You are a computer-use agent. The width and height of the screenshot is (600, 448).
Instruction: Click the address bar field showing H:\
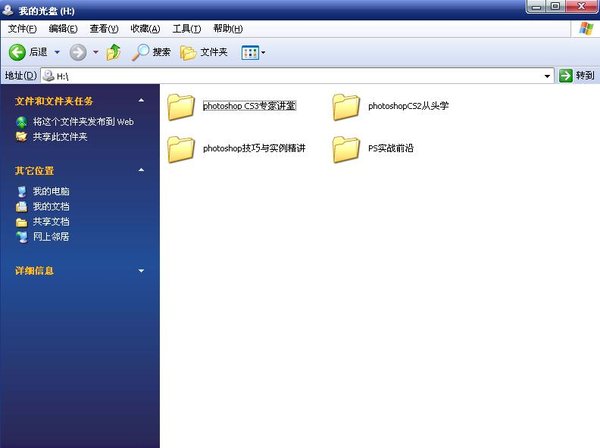(300, 76)
